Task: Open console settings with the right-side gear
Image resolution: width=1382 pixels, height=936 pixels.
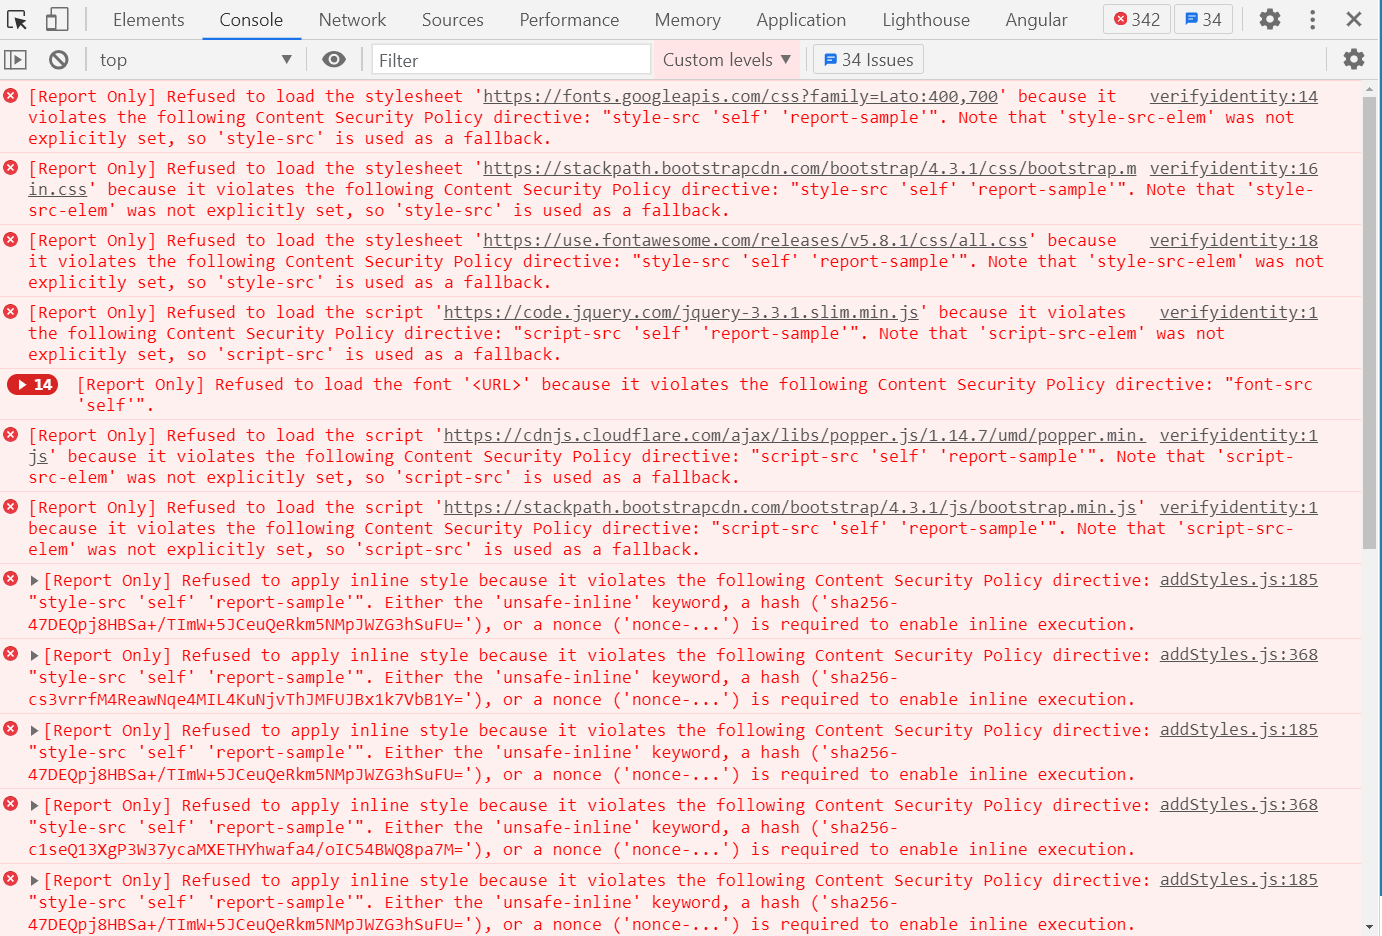Action: coord(1354,59)
